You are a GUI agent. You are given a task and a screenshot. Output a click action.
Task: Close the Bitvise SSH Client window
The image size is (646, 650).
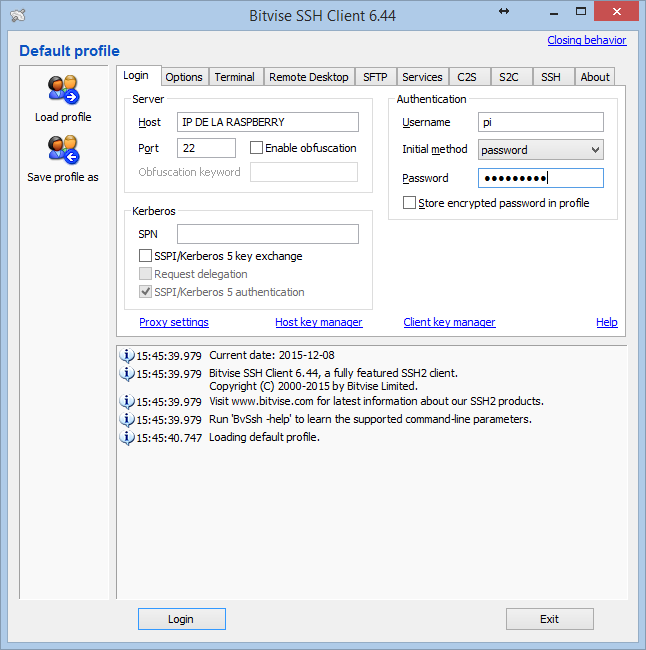click(x=616, y=11)
